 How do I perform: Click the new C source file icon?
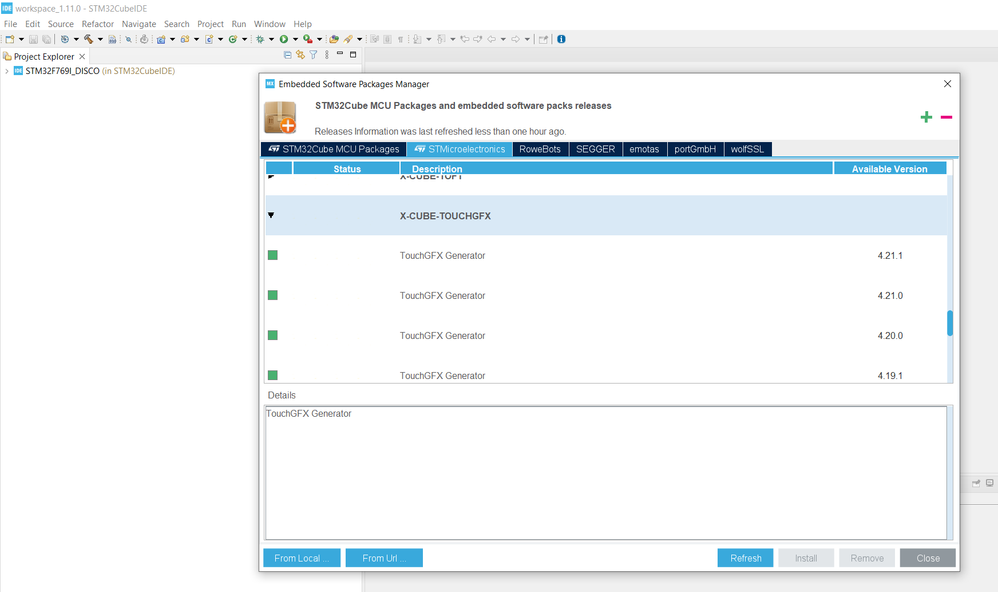pyautogui.click(x=209, y=39)
